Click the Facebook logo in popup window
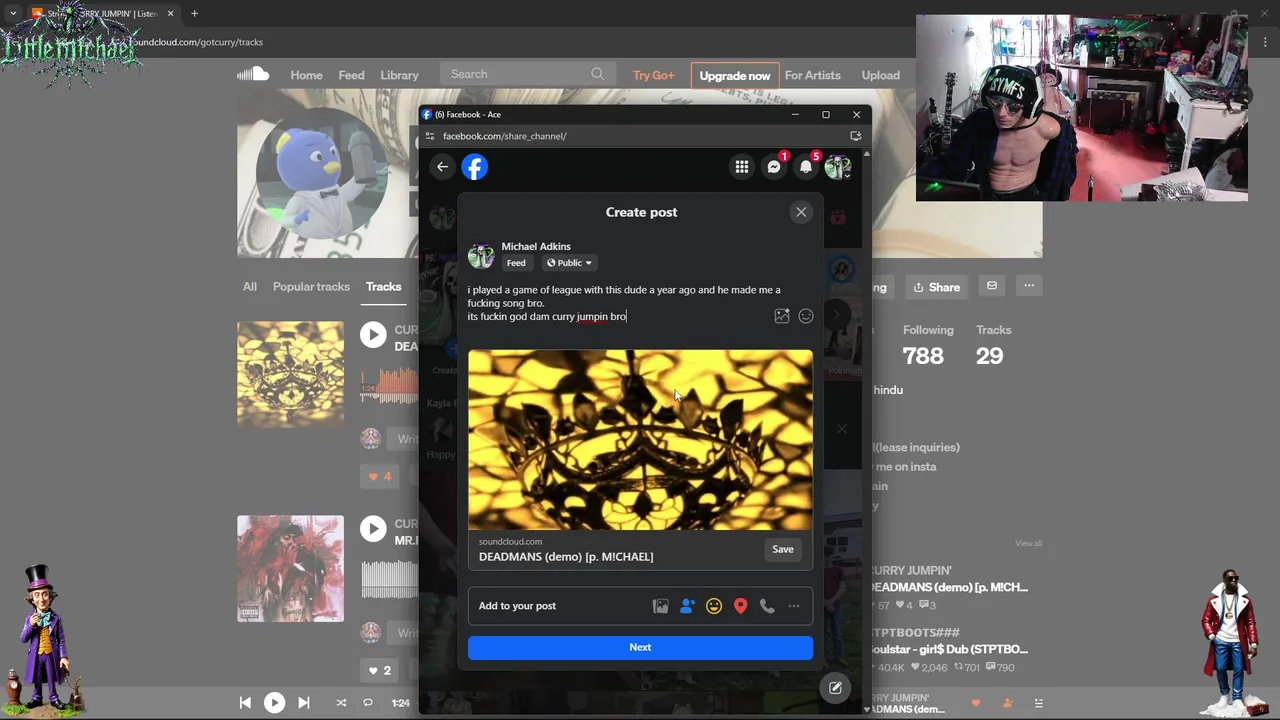This screenshot has height=720, width=1280. [475, 167]
